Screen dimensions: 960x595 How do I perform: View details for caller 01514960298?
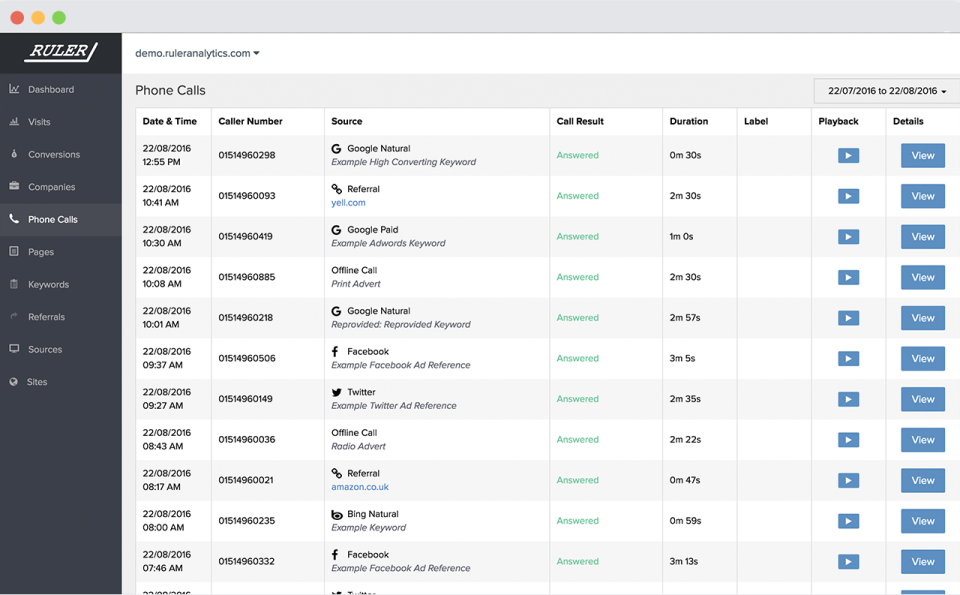[x=921, y=155]
